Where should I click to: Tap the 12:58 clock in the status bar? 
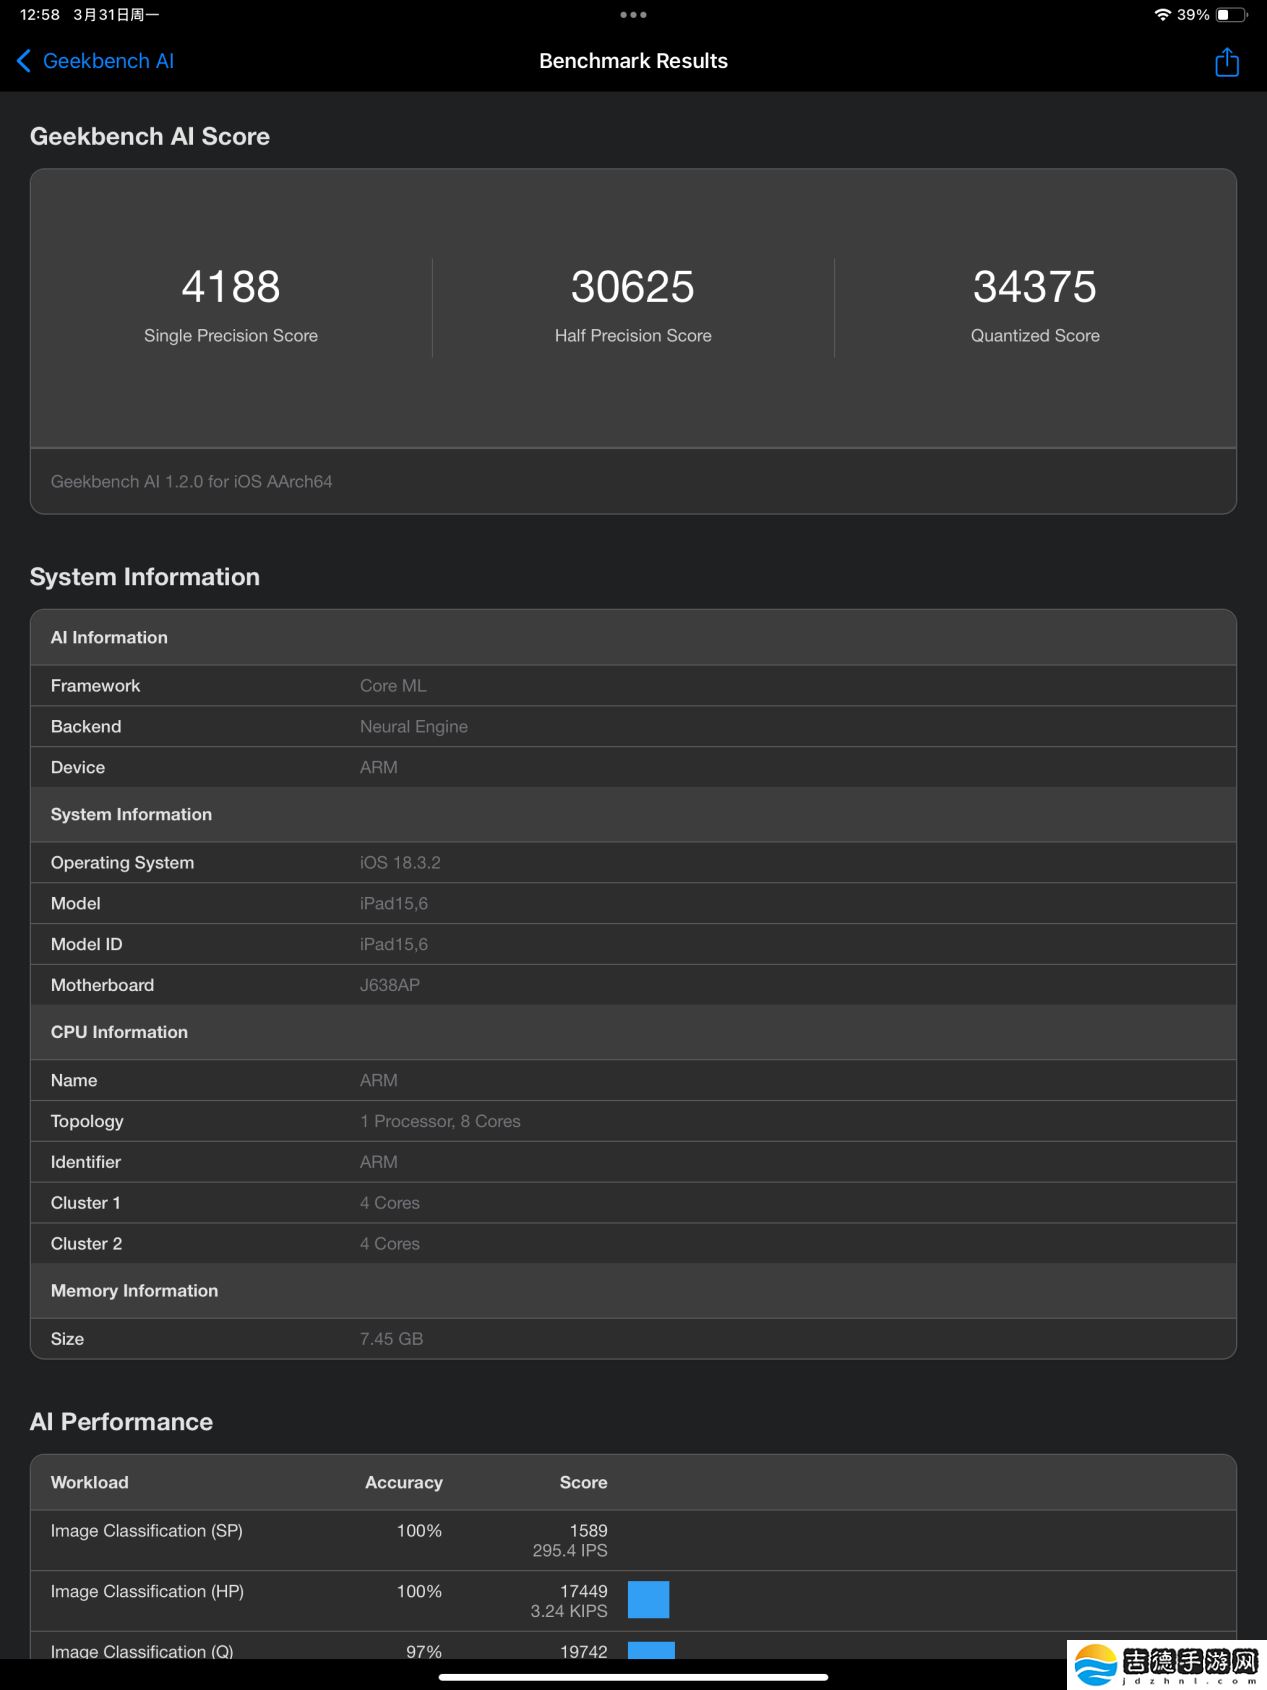tap(40, 15)
